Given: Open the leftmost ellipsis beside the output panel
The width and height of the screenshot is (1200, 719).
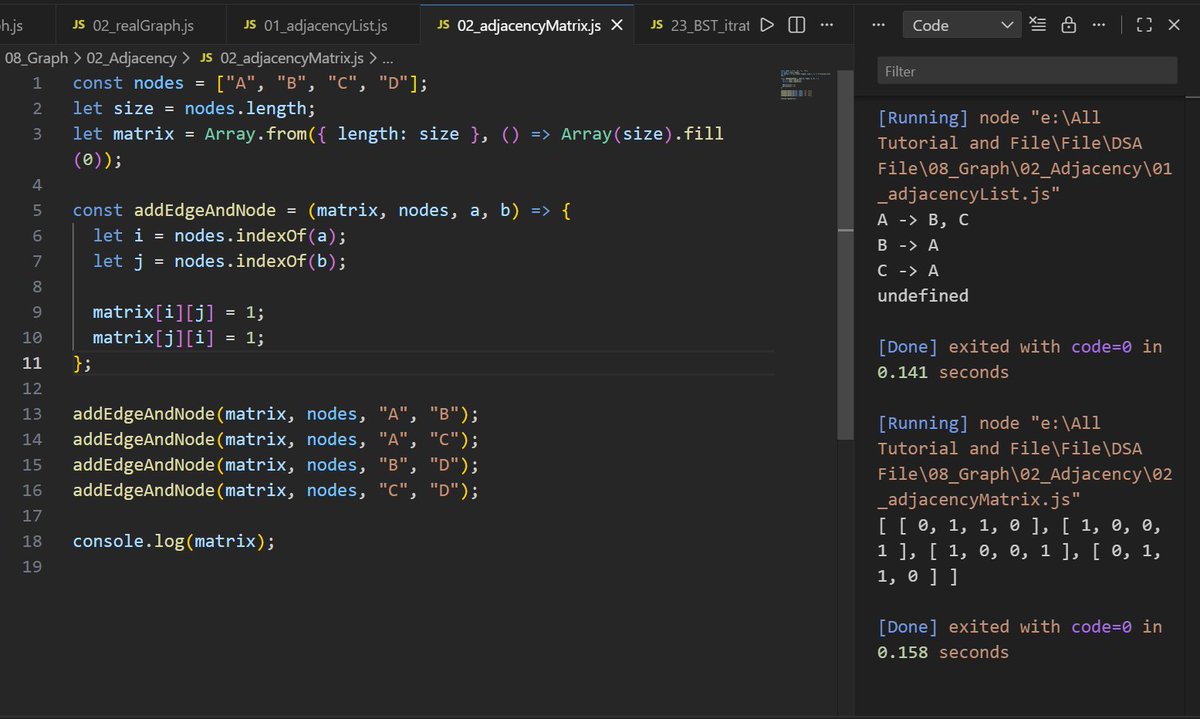Looking at the screenshot, I should coord(878,24).
